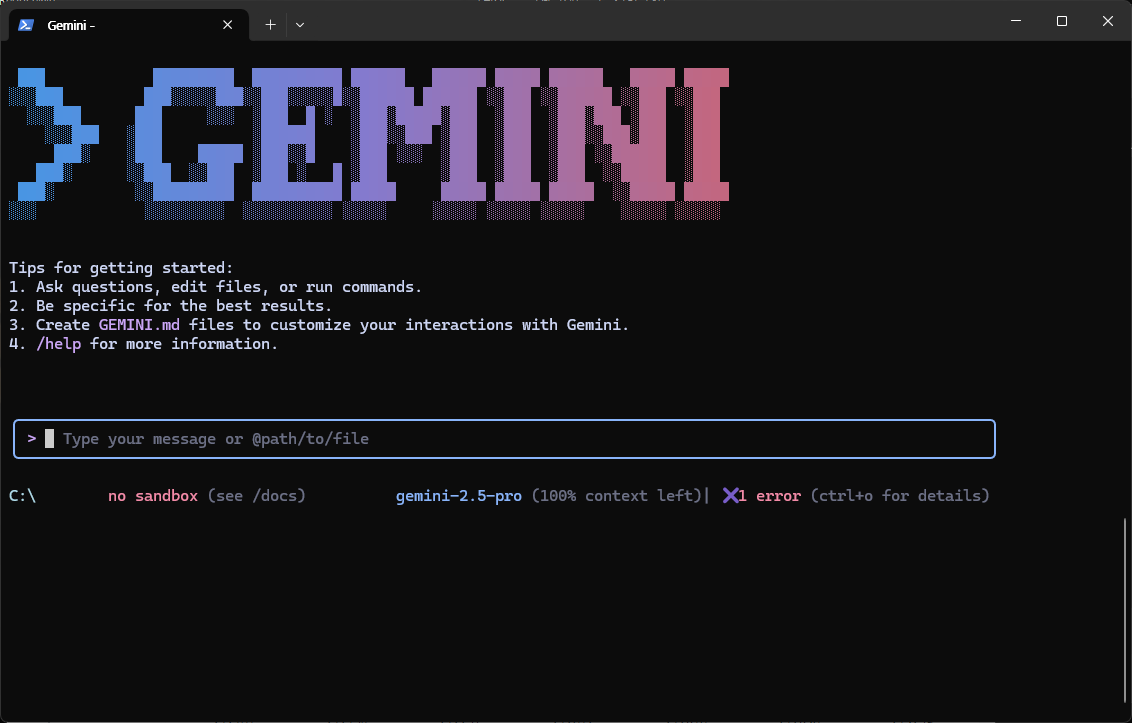Close the Gemini tab
This screenshot has width=1132, height=723.
point(227,25)
